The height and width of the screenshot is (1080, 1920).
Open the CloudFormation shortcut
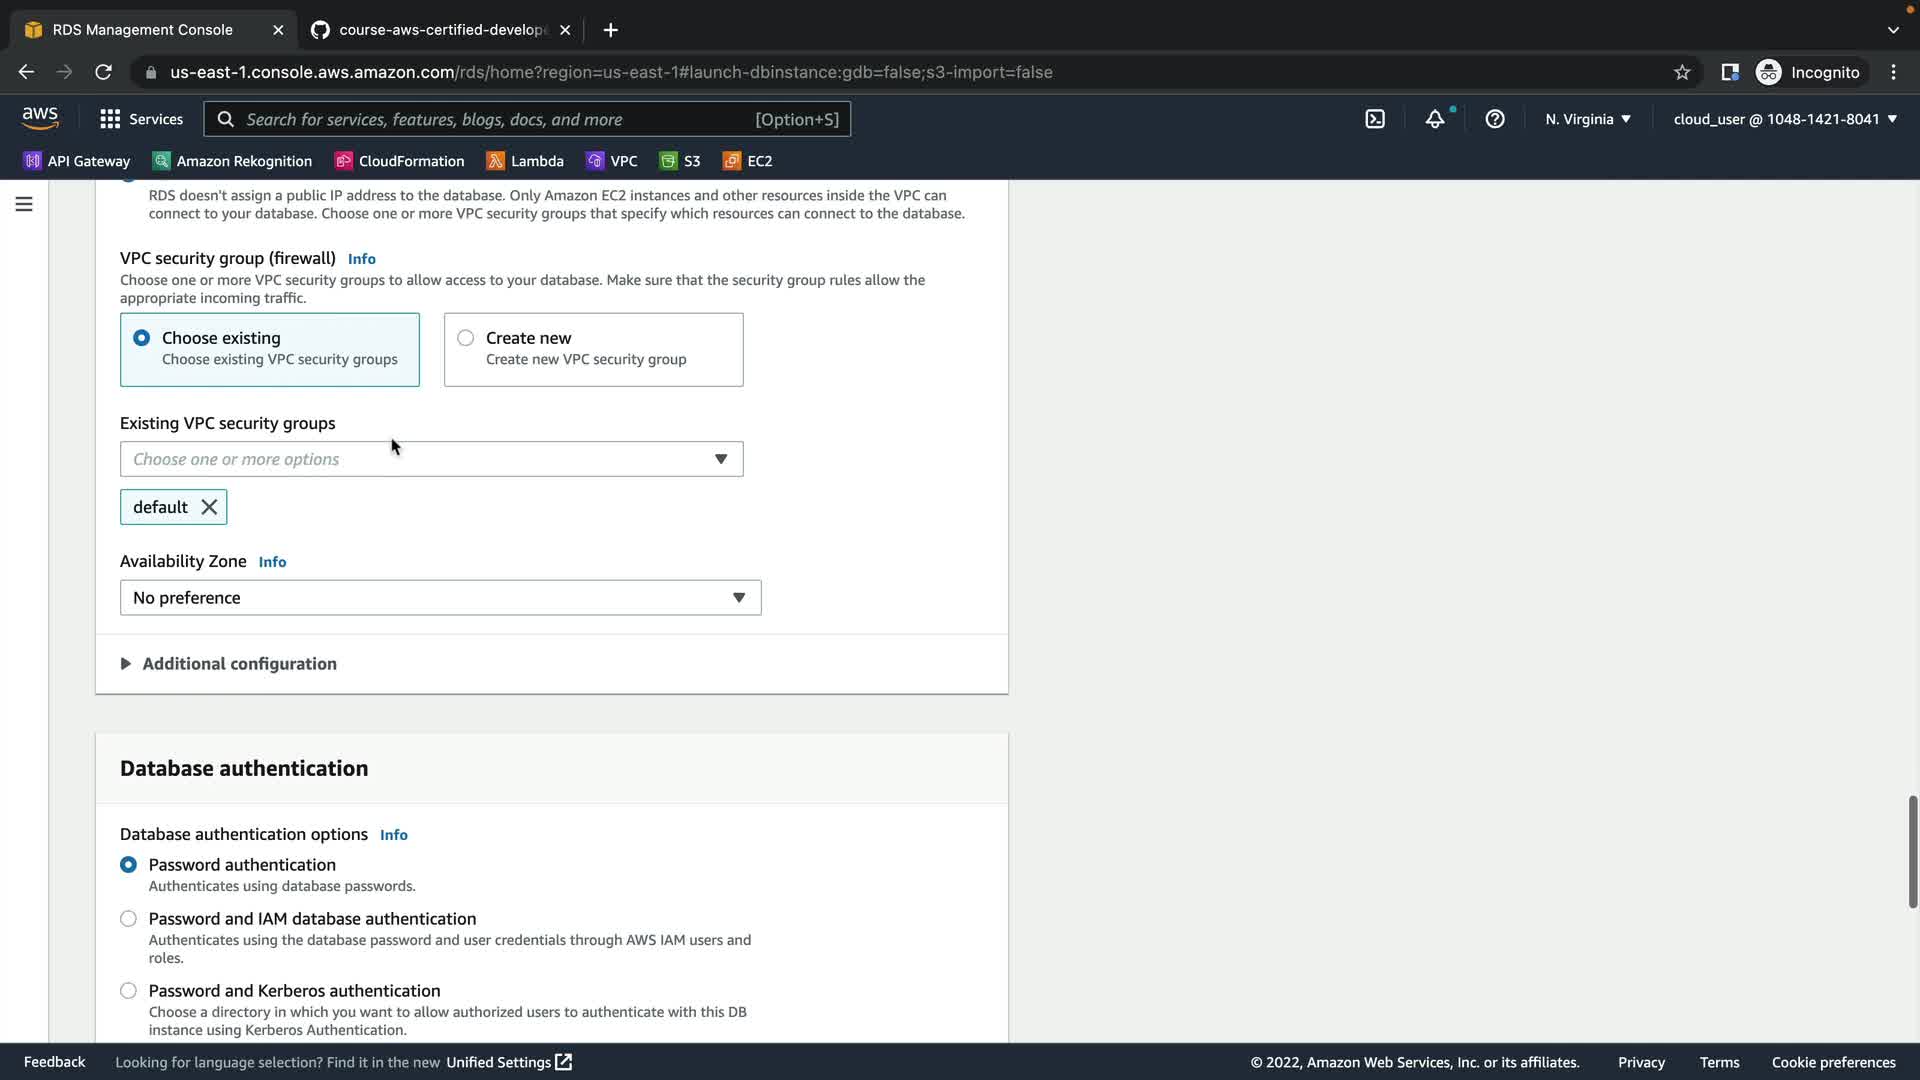pyautogui.click(x=400, y=161)
